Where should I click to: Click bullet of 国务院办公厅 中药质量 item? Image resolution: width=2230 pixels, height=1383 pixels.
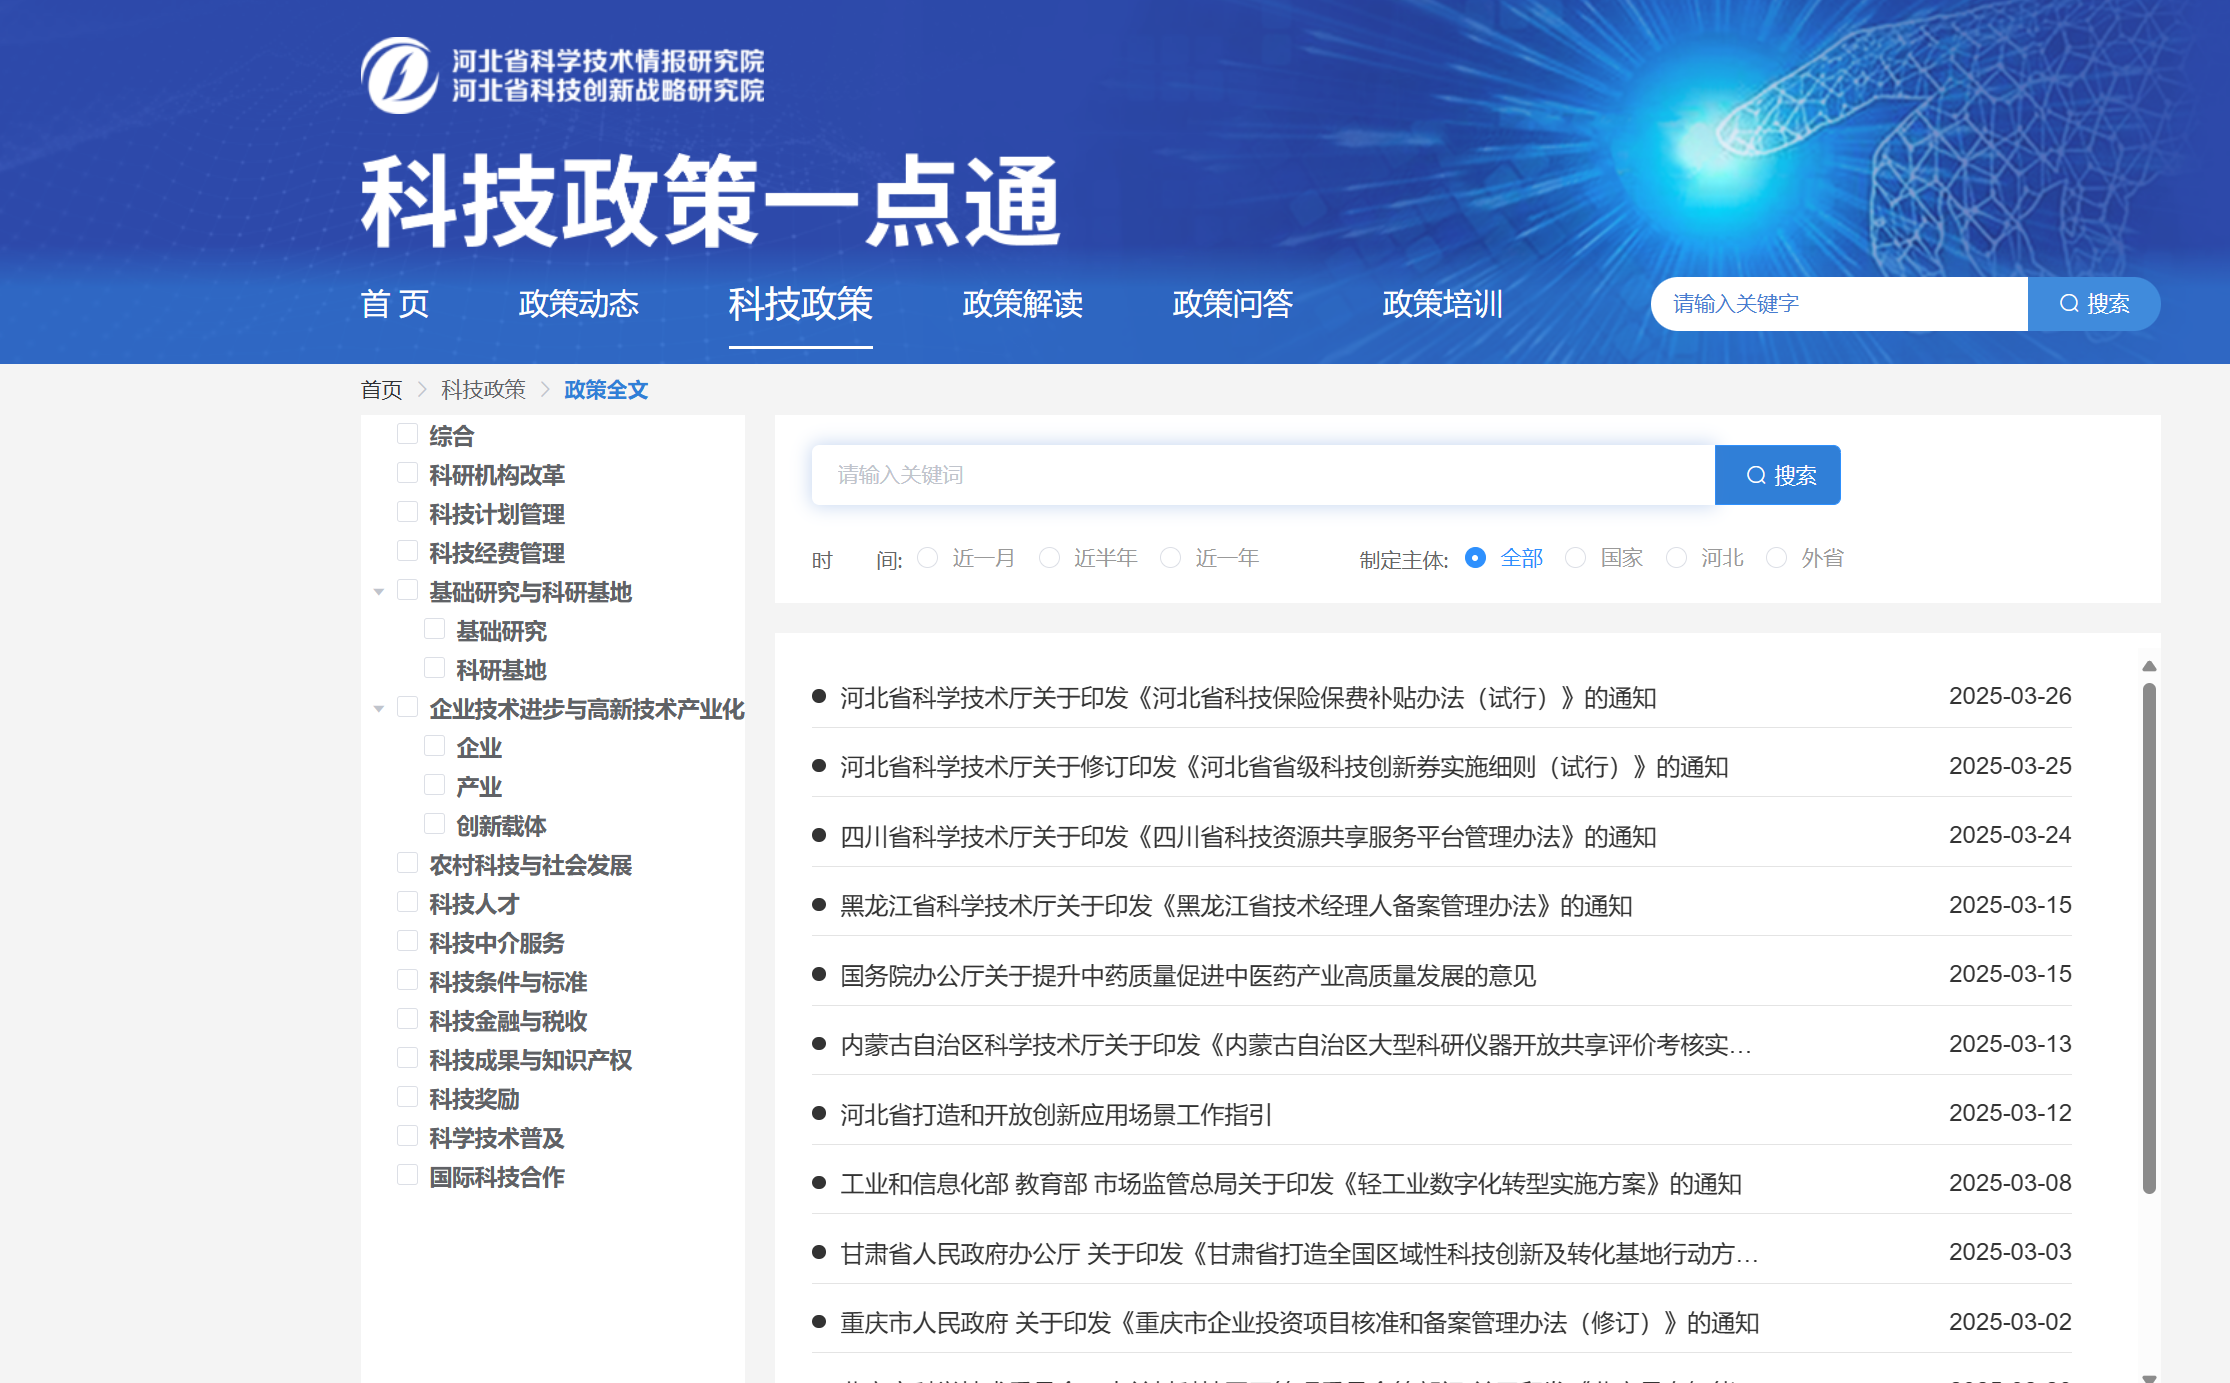click(819, 974)
